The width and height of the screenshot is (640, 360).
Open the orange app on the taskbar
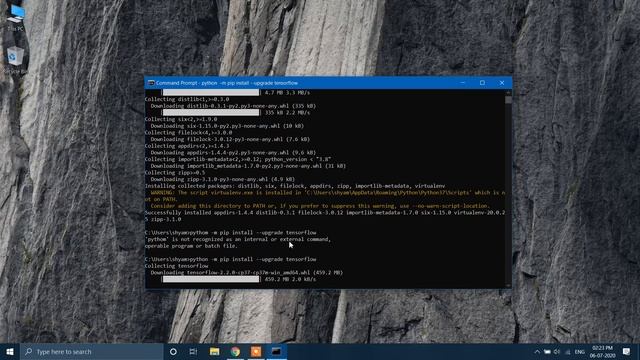(x=256, y=351)
